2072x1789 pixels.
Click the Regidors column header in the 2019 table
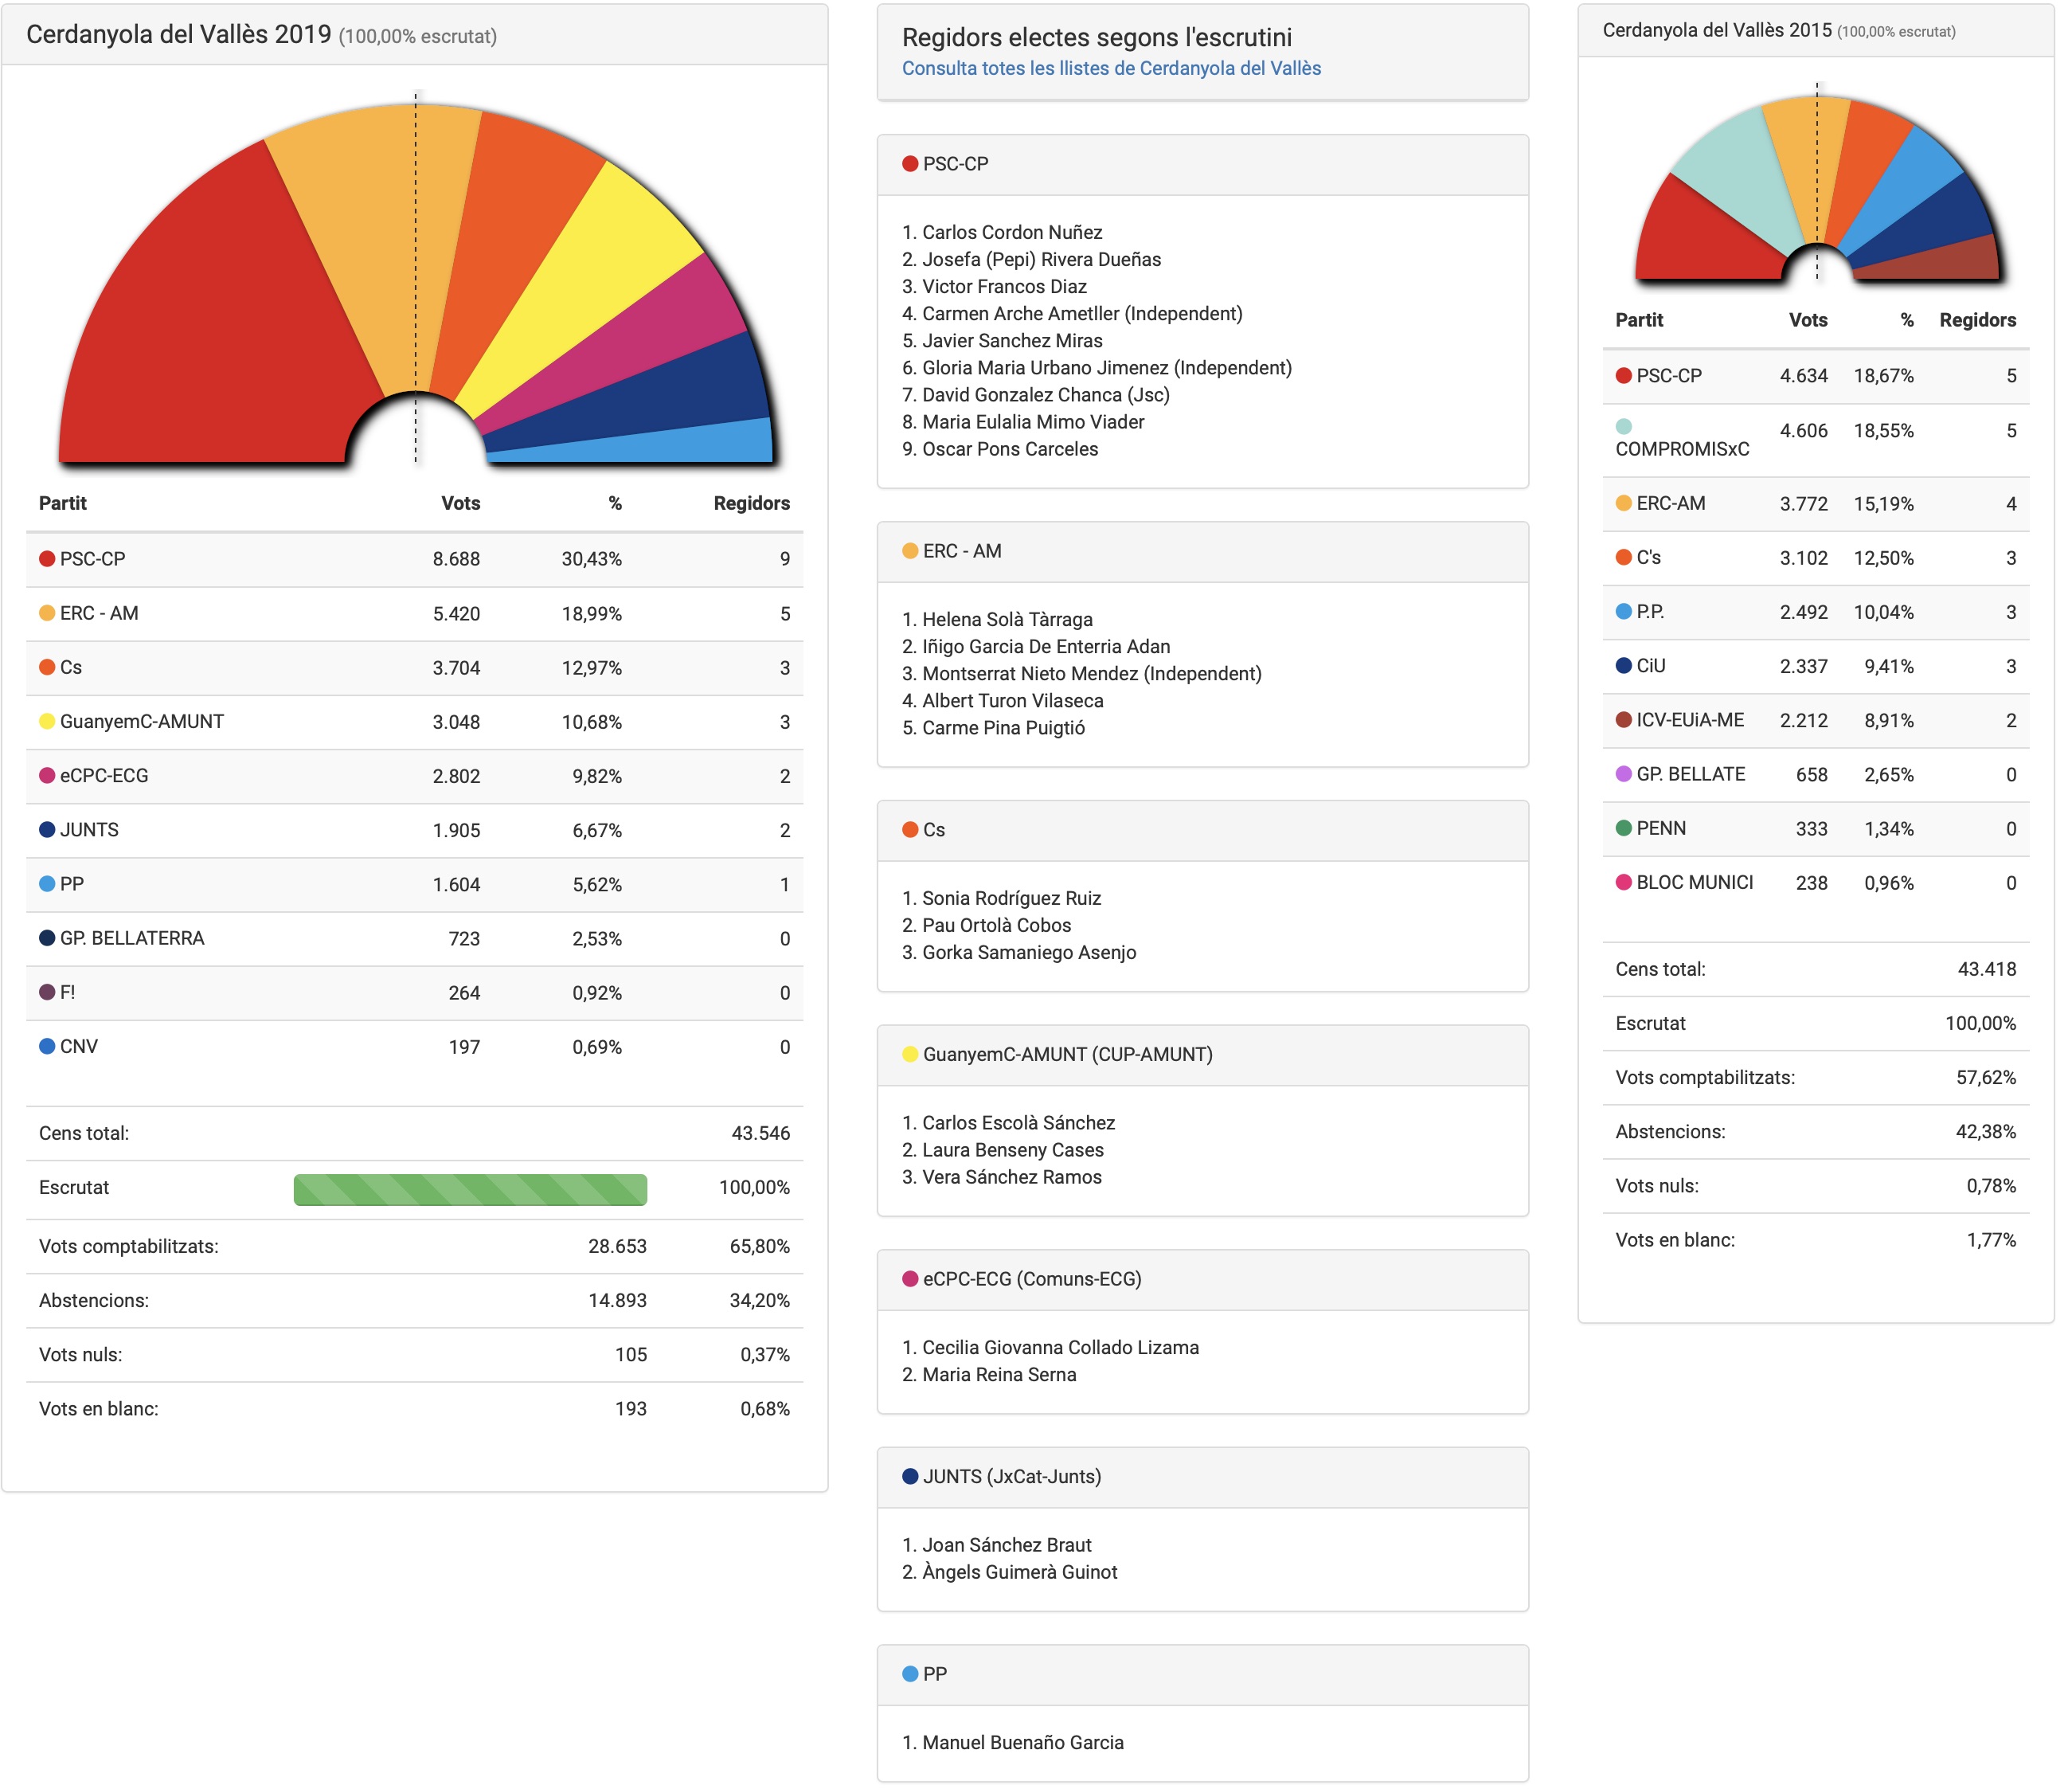click(x=751, y=503)
